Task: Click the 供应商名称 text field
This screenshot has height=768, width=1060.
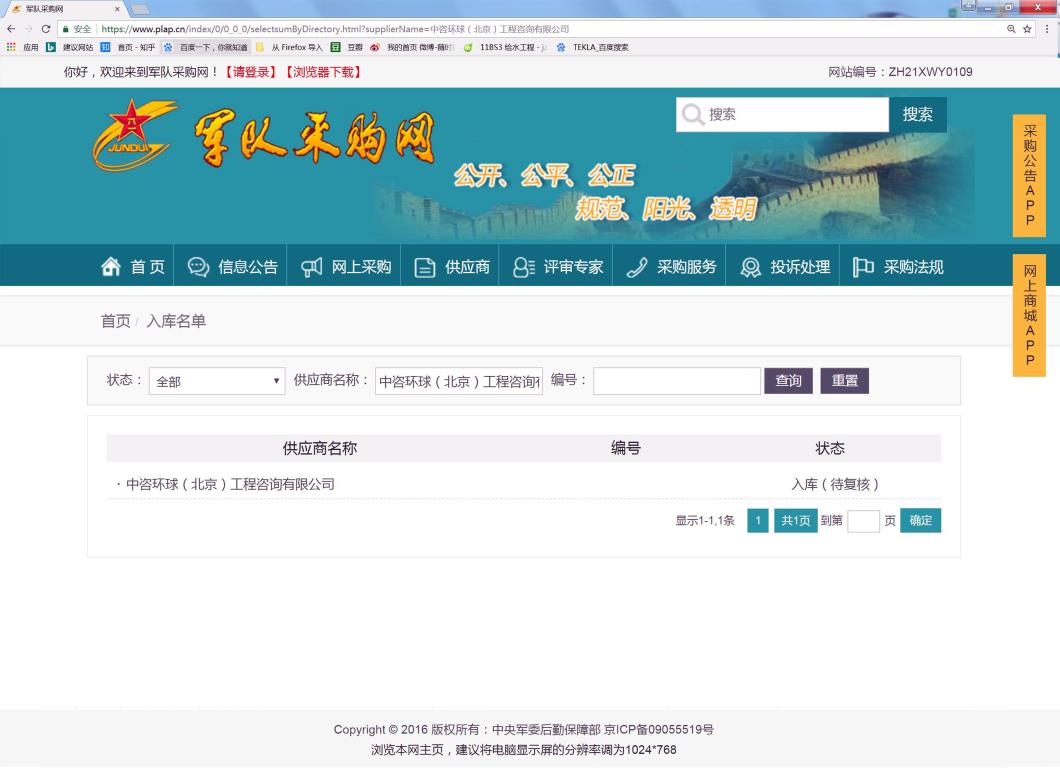Action: tap(459, 381)
